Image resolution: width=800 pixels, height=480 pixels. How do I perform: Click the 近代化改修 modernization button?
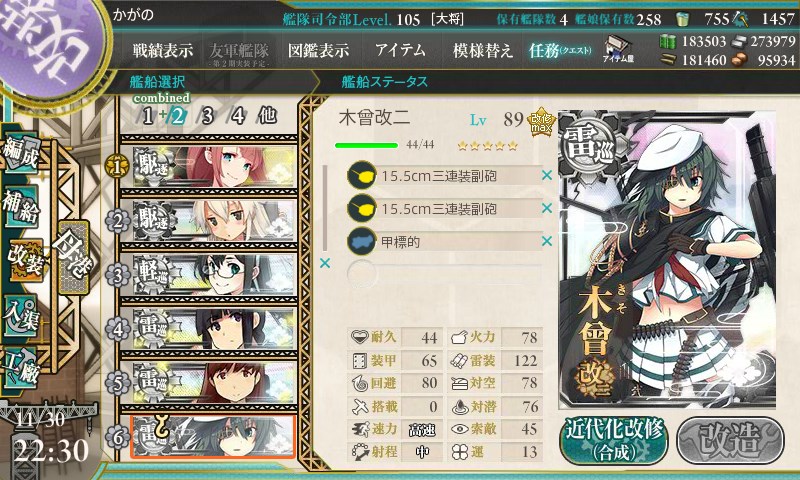(614, 441)
